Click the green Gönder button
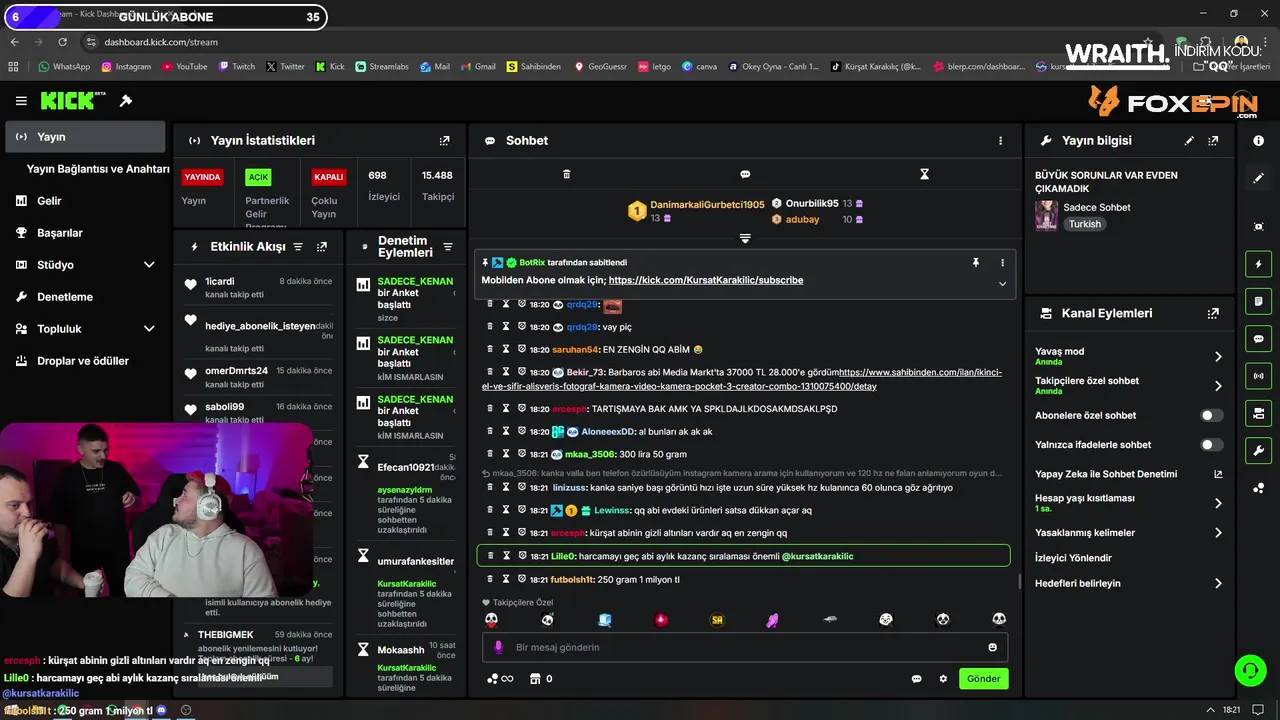 click(983, 679)
